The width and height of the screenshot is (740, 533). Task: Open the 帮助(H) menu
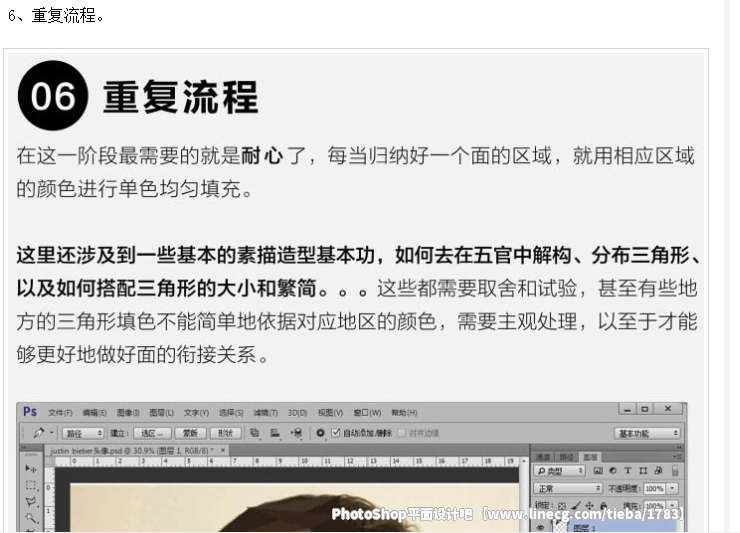coord(404,413)
